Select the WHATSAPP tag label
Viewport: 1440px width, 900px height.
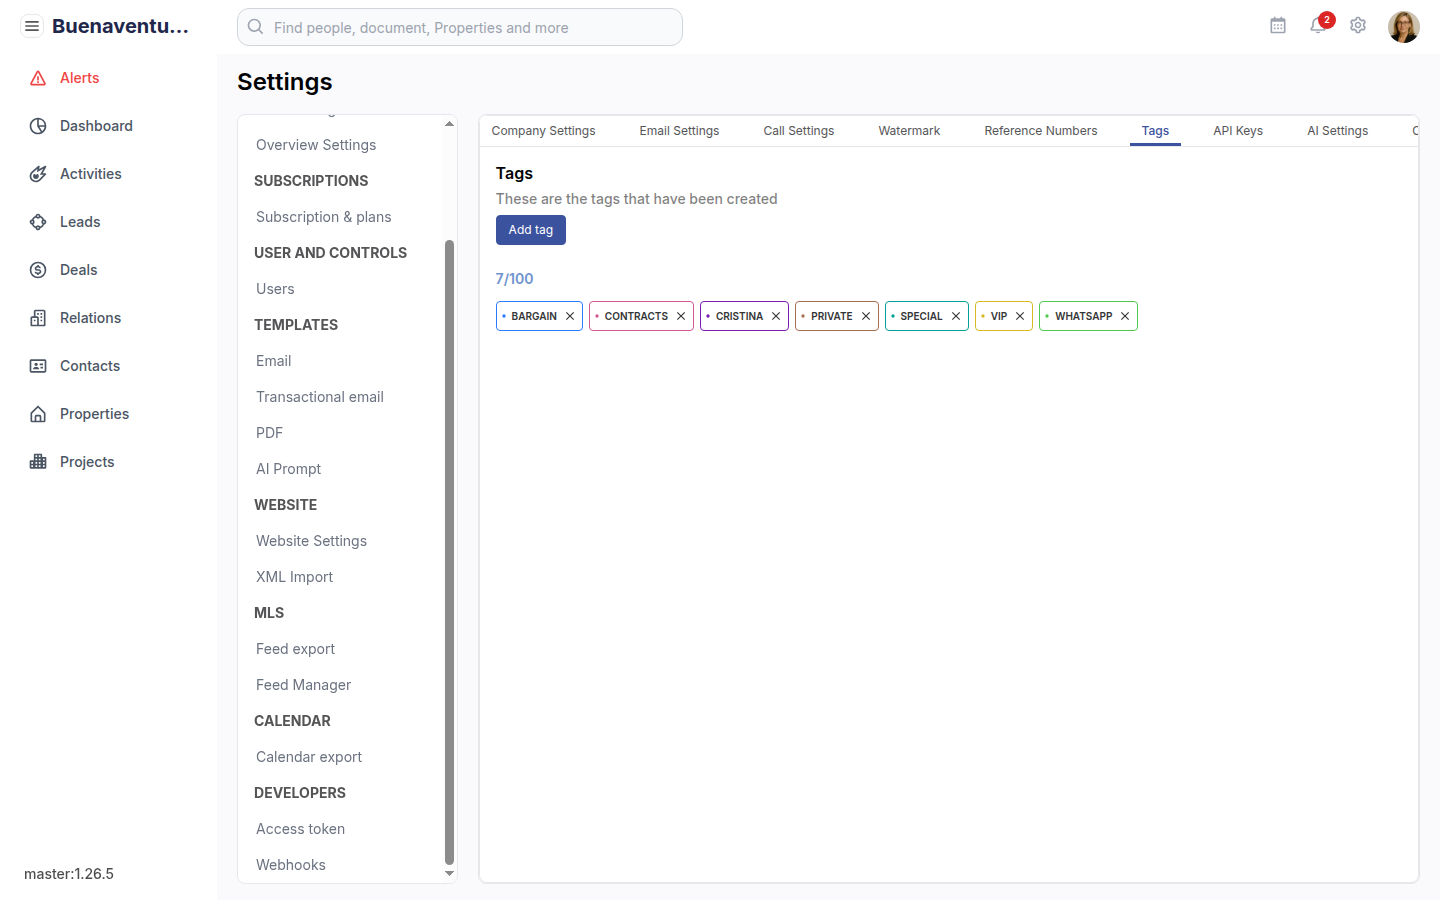[x=1084, y=316]
